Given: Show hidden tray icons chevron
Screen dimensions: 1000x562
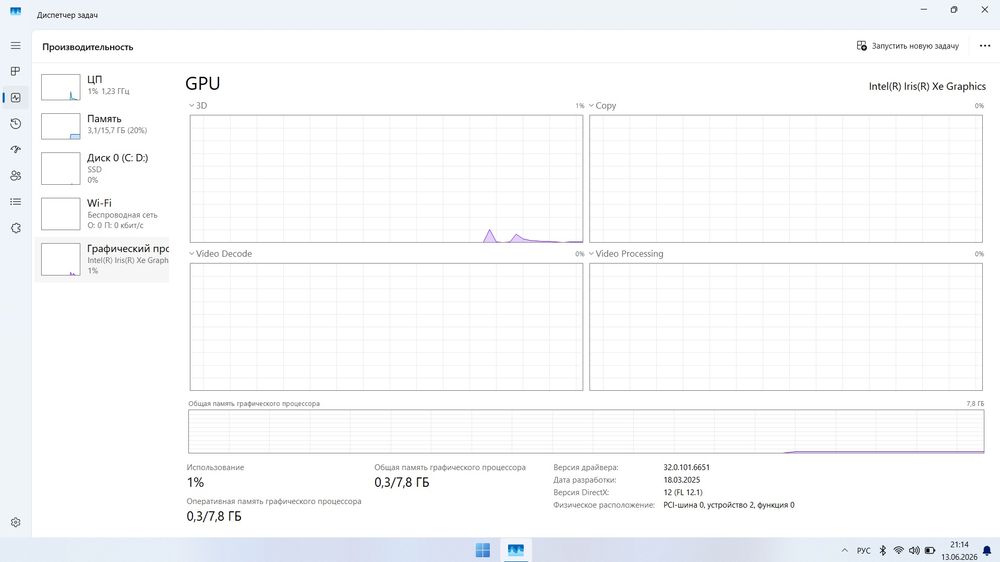Looking at the screenshot, I should [844, 550].
